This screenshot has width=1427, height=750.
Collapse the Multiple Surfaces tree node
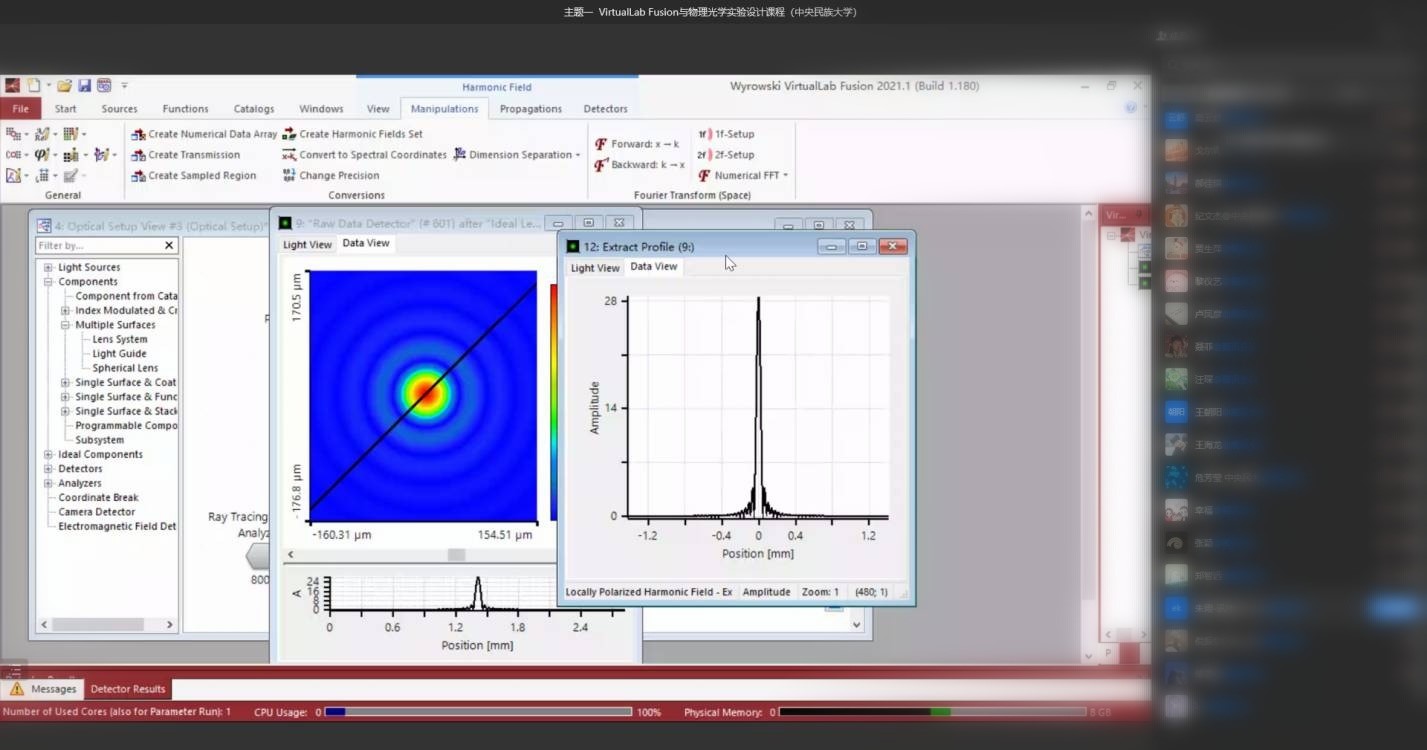click(x=65, y=325)
